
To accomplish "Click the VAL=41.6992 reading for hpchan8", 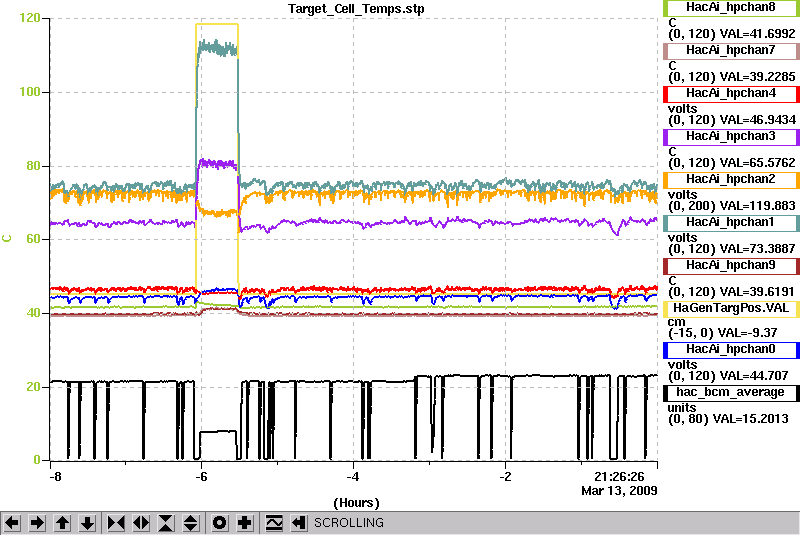I will tap(757, 34).
